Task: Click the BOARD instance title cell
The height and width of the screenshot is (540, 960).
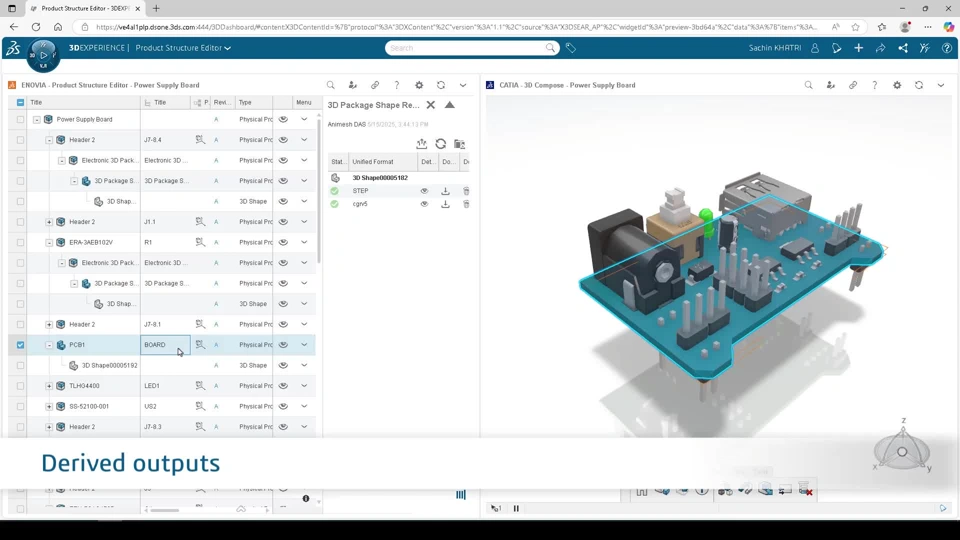Action: tap(165, 345)
